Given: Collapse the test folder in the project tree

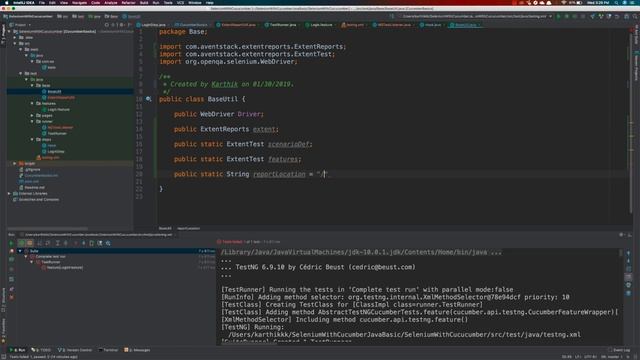Looking at the screenshot, I should (21, 73).
